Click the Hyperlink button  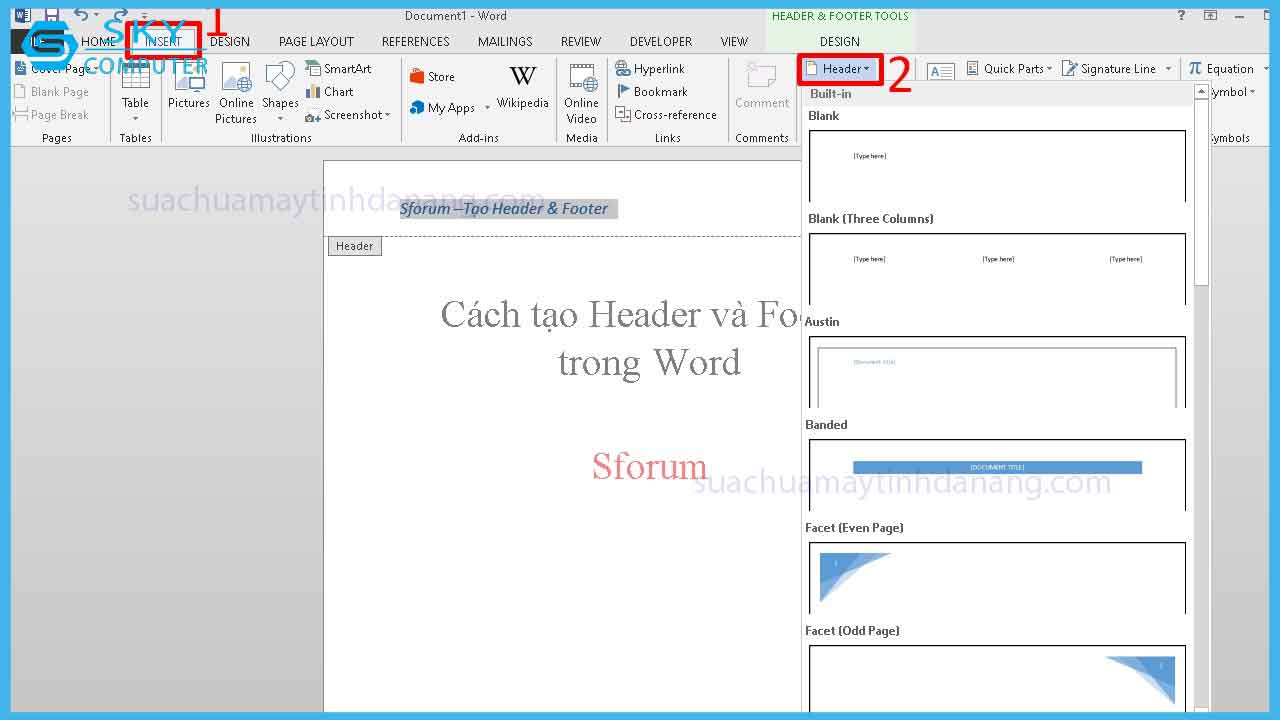click(x=650, y=69)
